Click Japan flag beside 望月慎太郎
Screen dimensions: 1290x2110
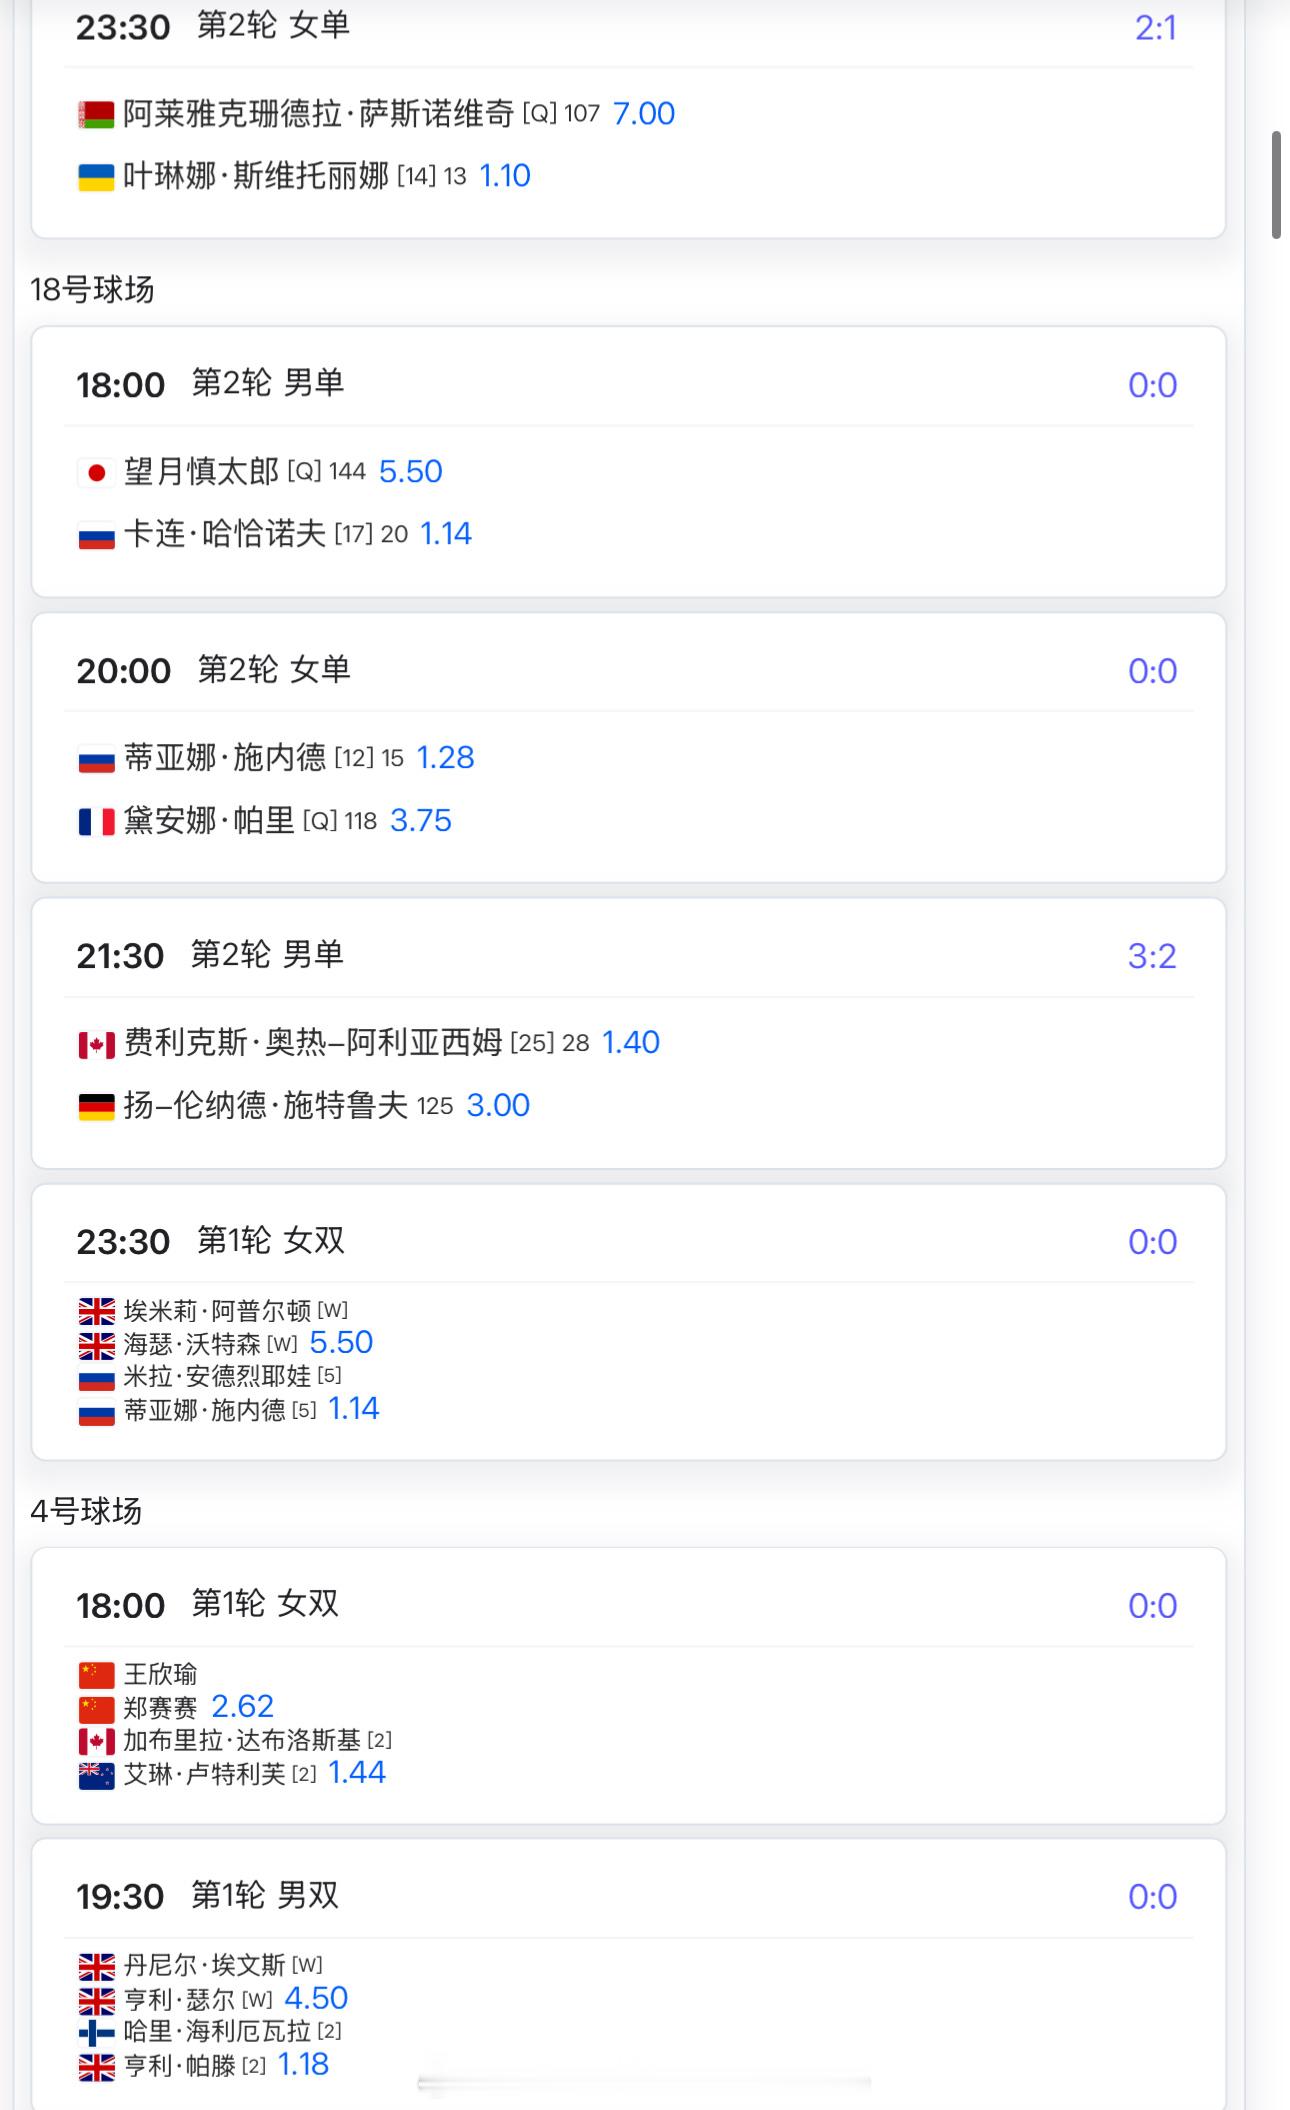coord(96,473)
